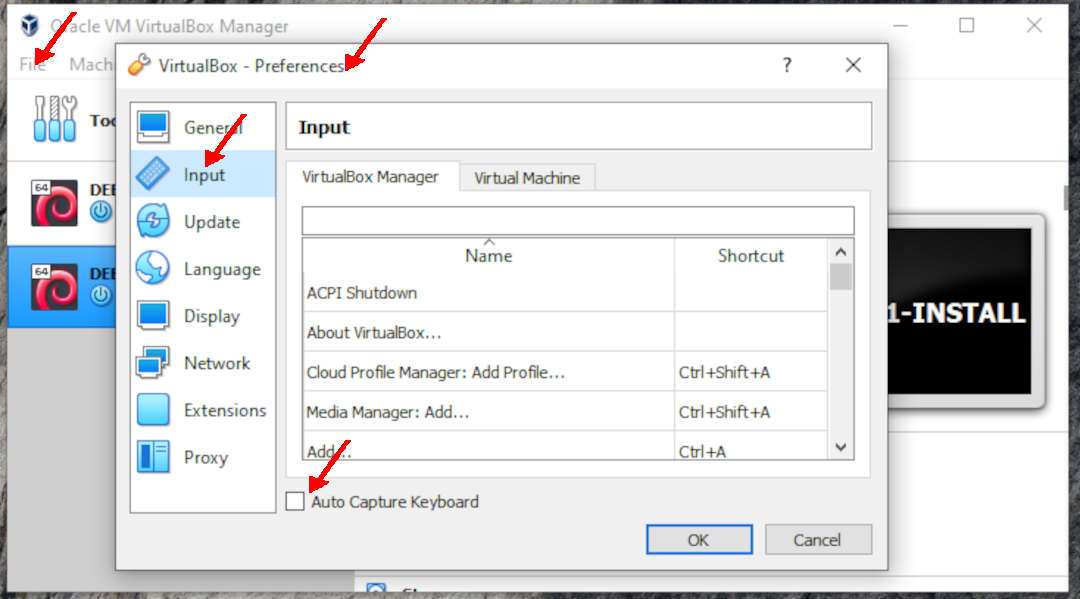Screen dimensions: 1080x599
Task: Confirm preferences with the OK button
Action: (698, 538)
